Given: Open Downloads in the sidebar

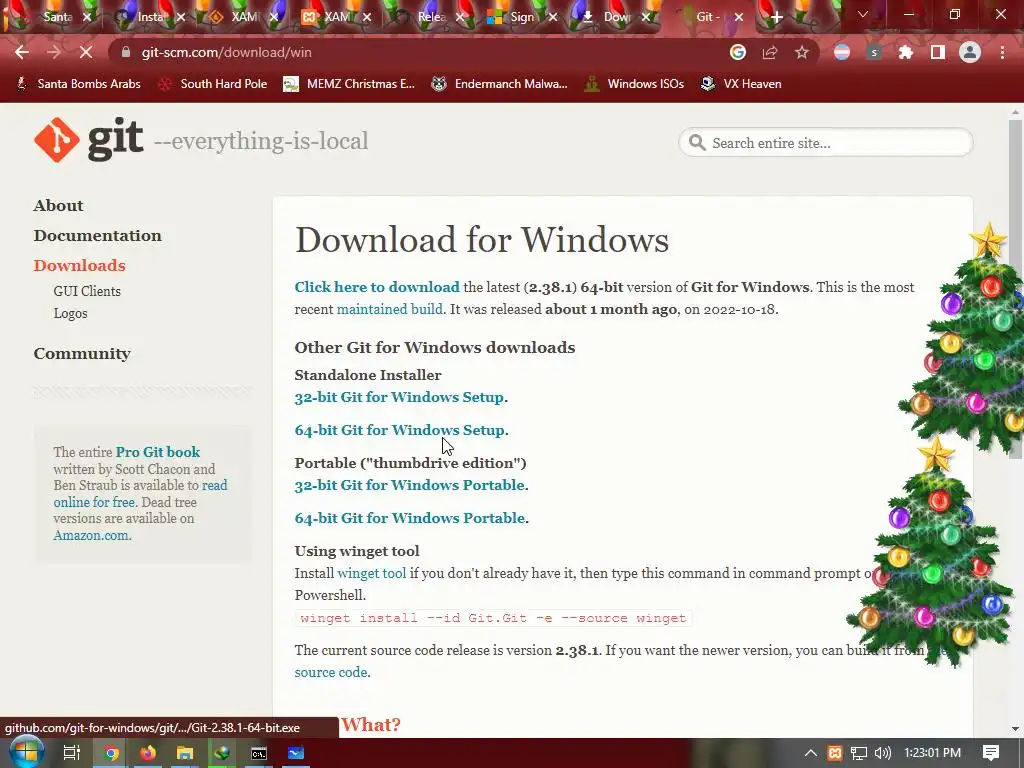Looking at the screenshot, I should pos(79,266).
